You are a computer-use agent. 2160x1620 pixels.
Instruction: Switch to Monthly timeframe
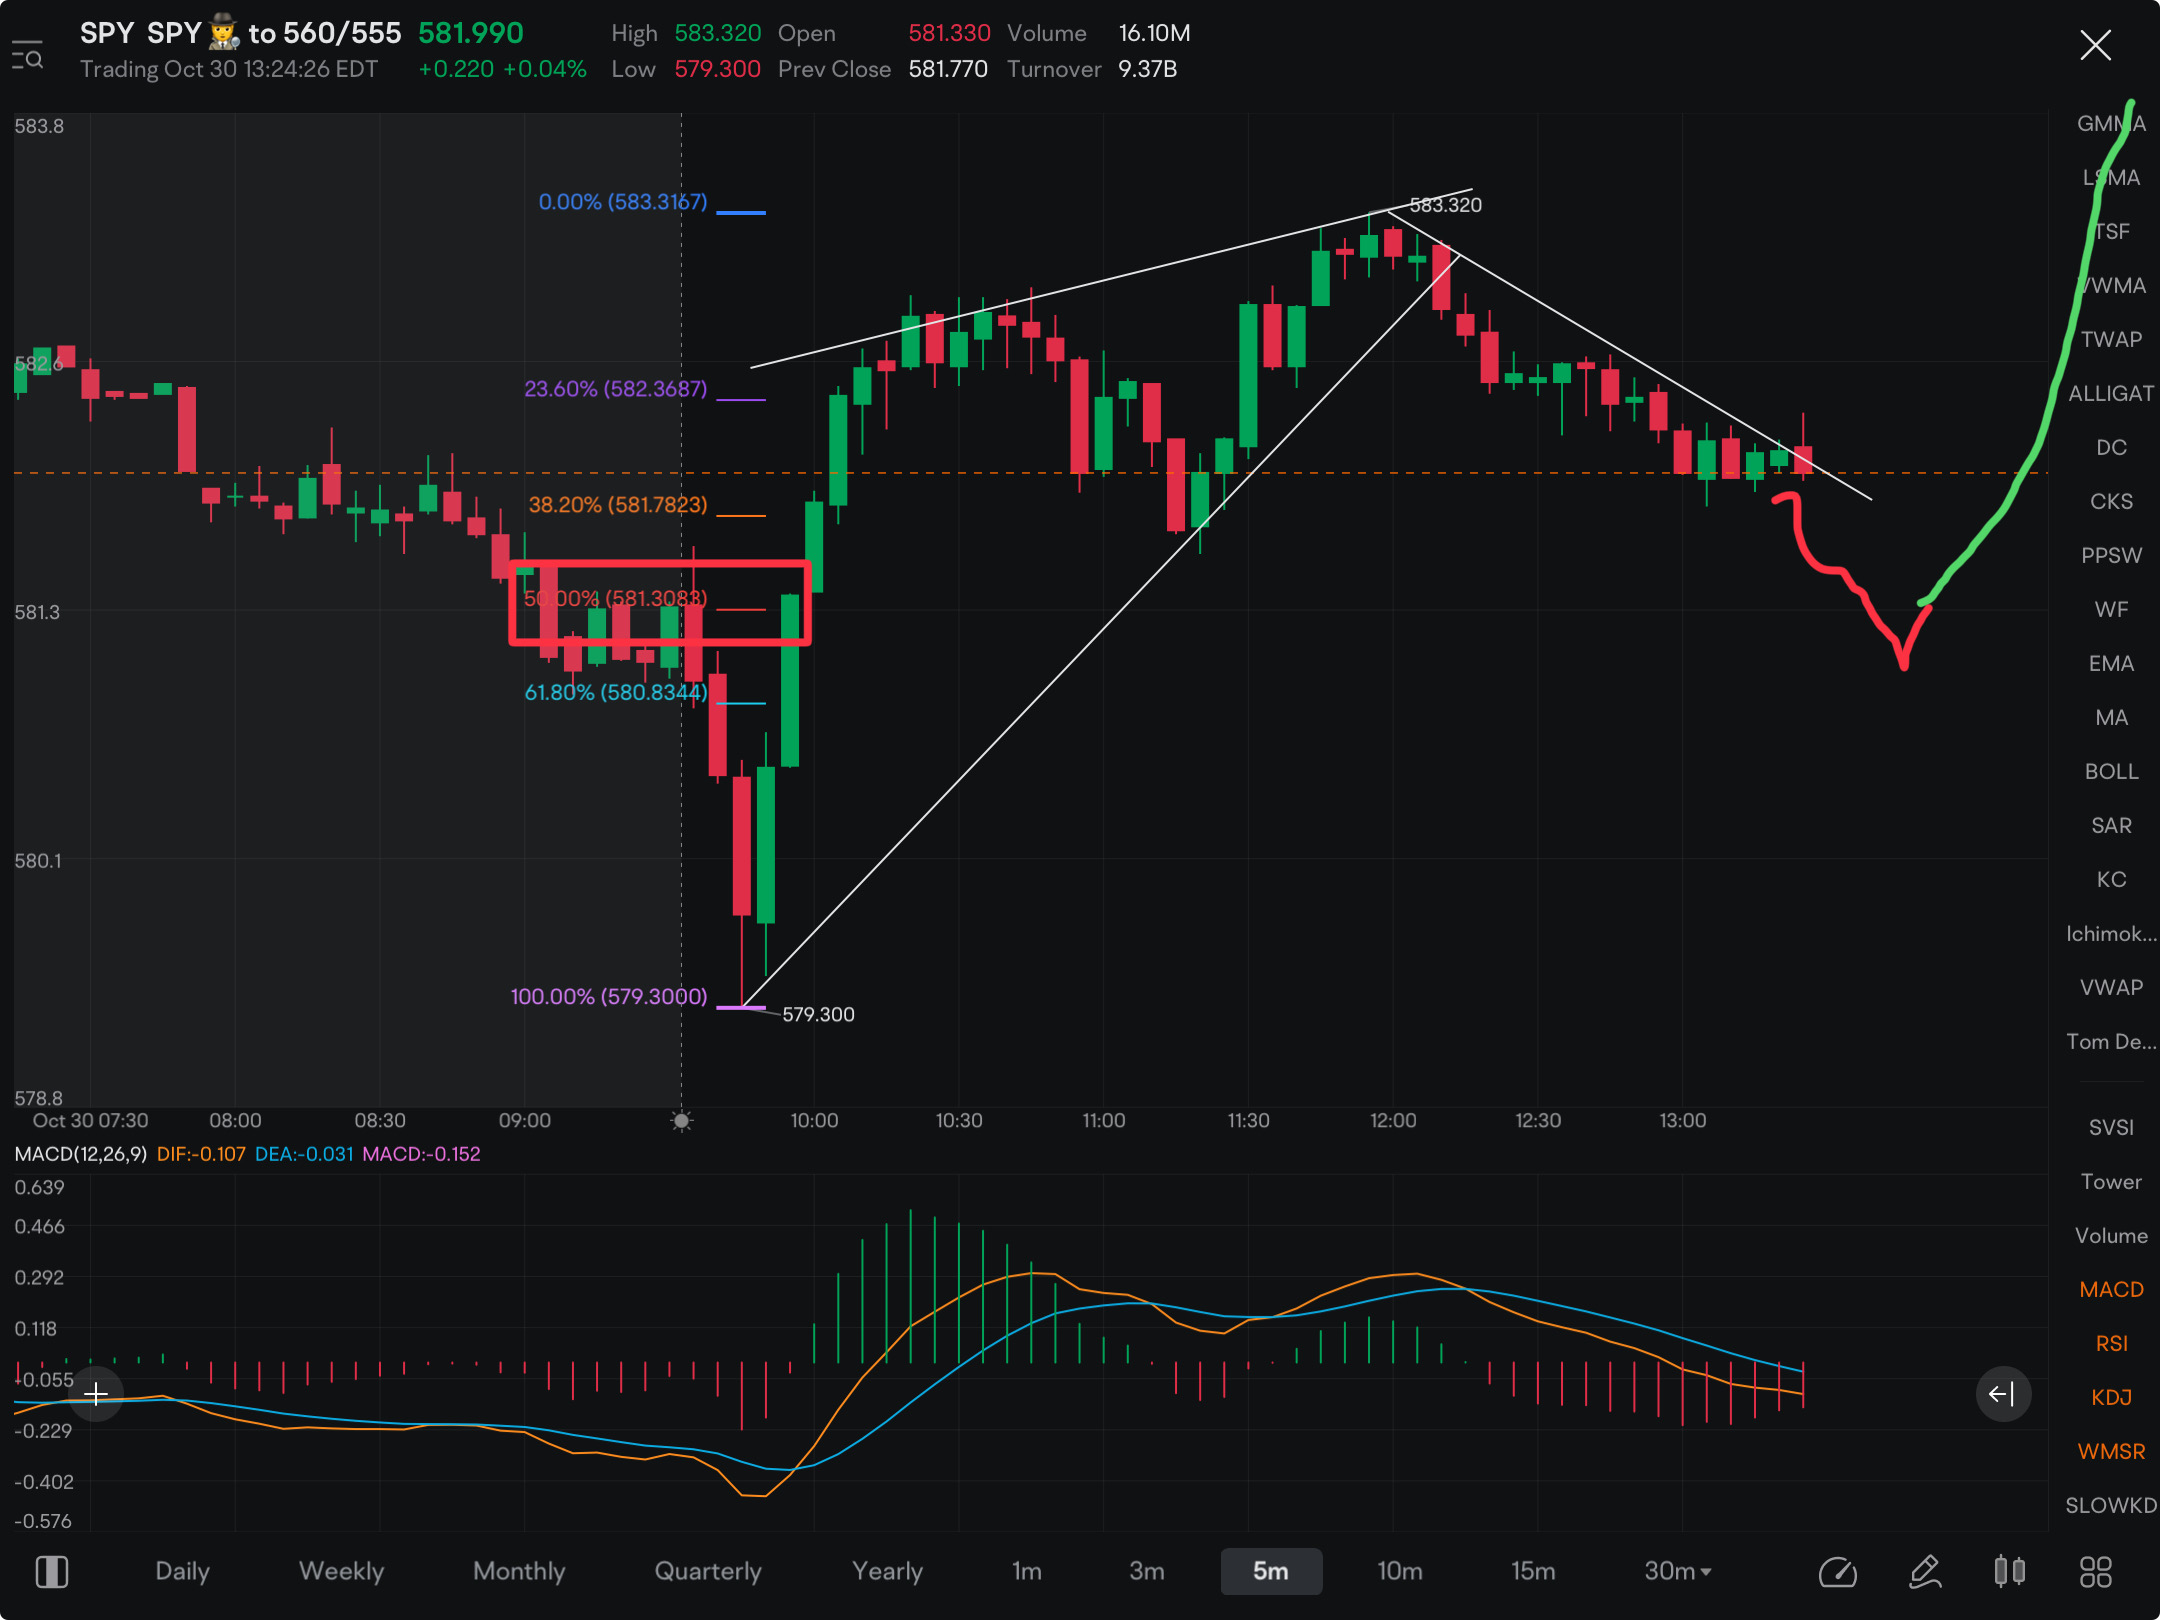point(519,1571)
